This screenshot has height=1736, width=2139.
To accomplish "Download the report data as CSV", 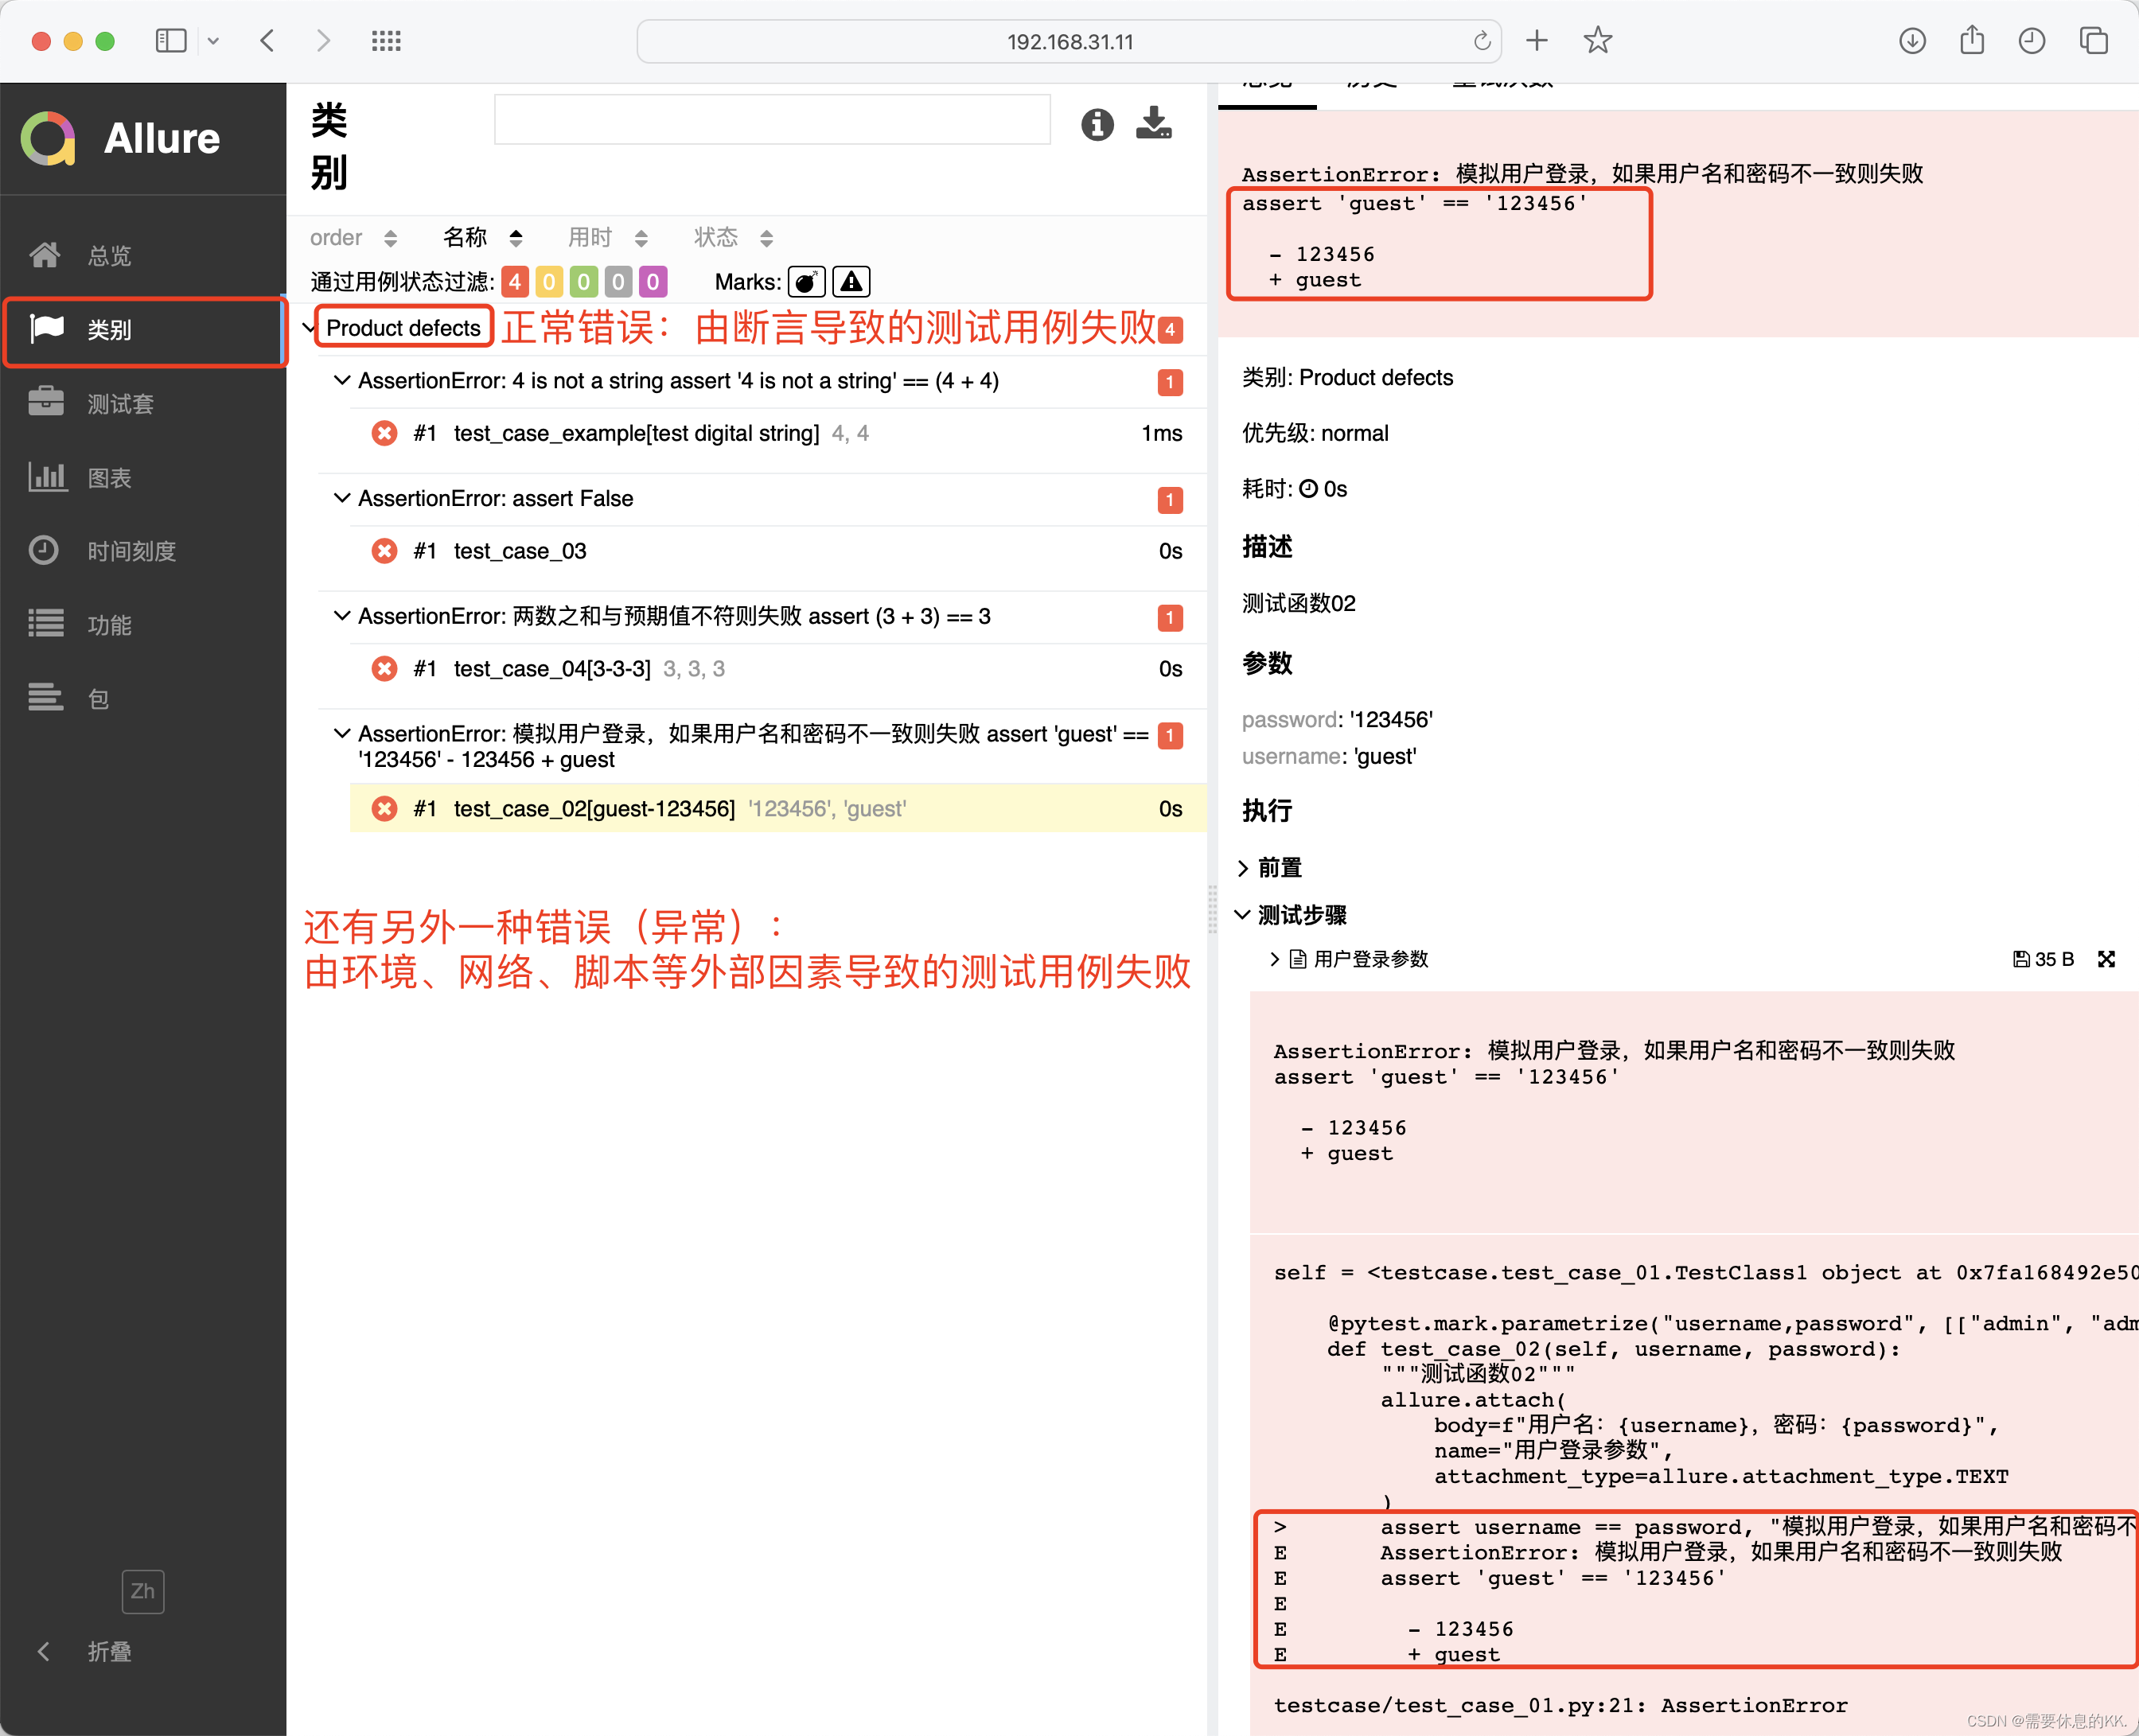I will 1153,124.
